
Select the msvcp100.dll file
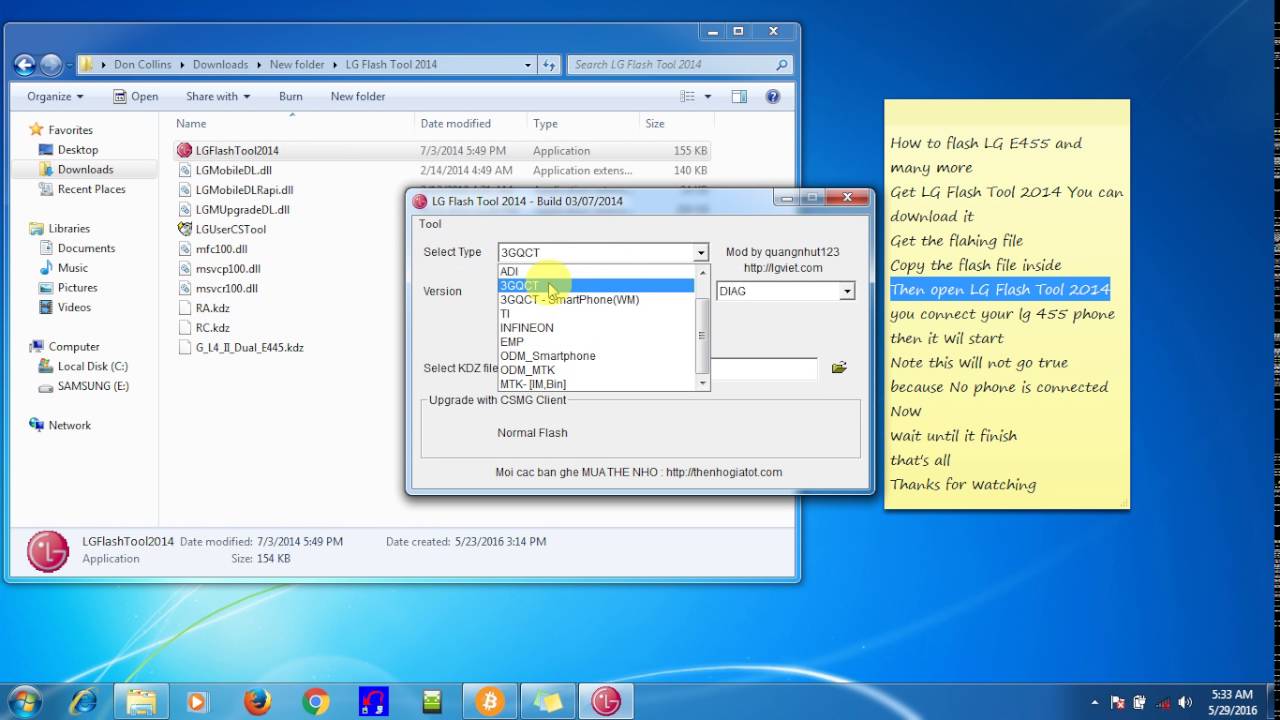(227, 269)
